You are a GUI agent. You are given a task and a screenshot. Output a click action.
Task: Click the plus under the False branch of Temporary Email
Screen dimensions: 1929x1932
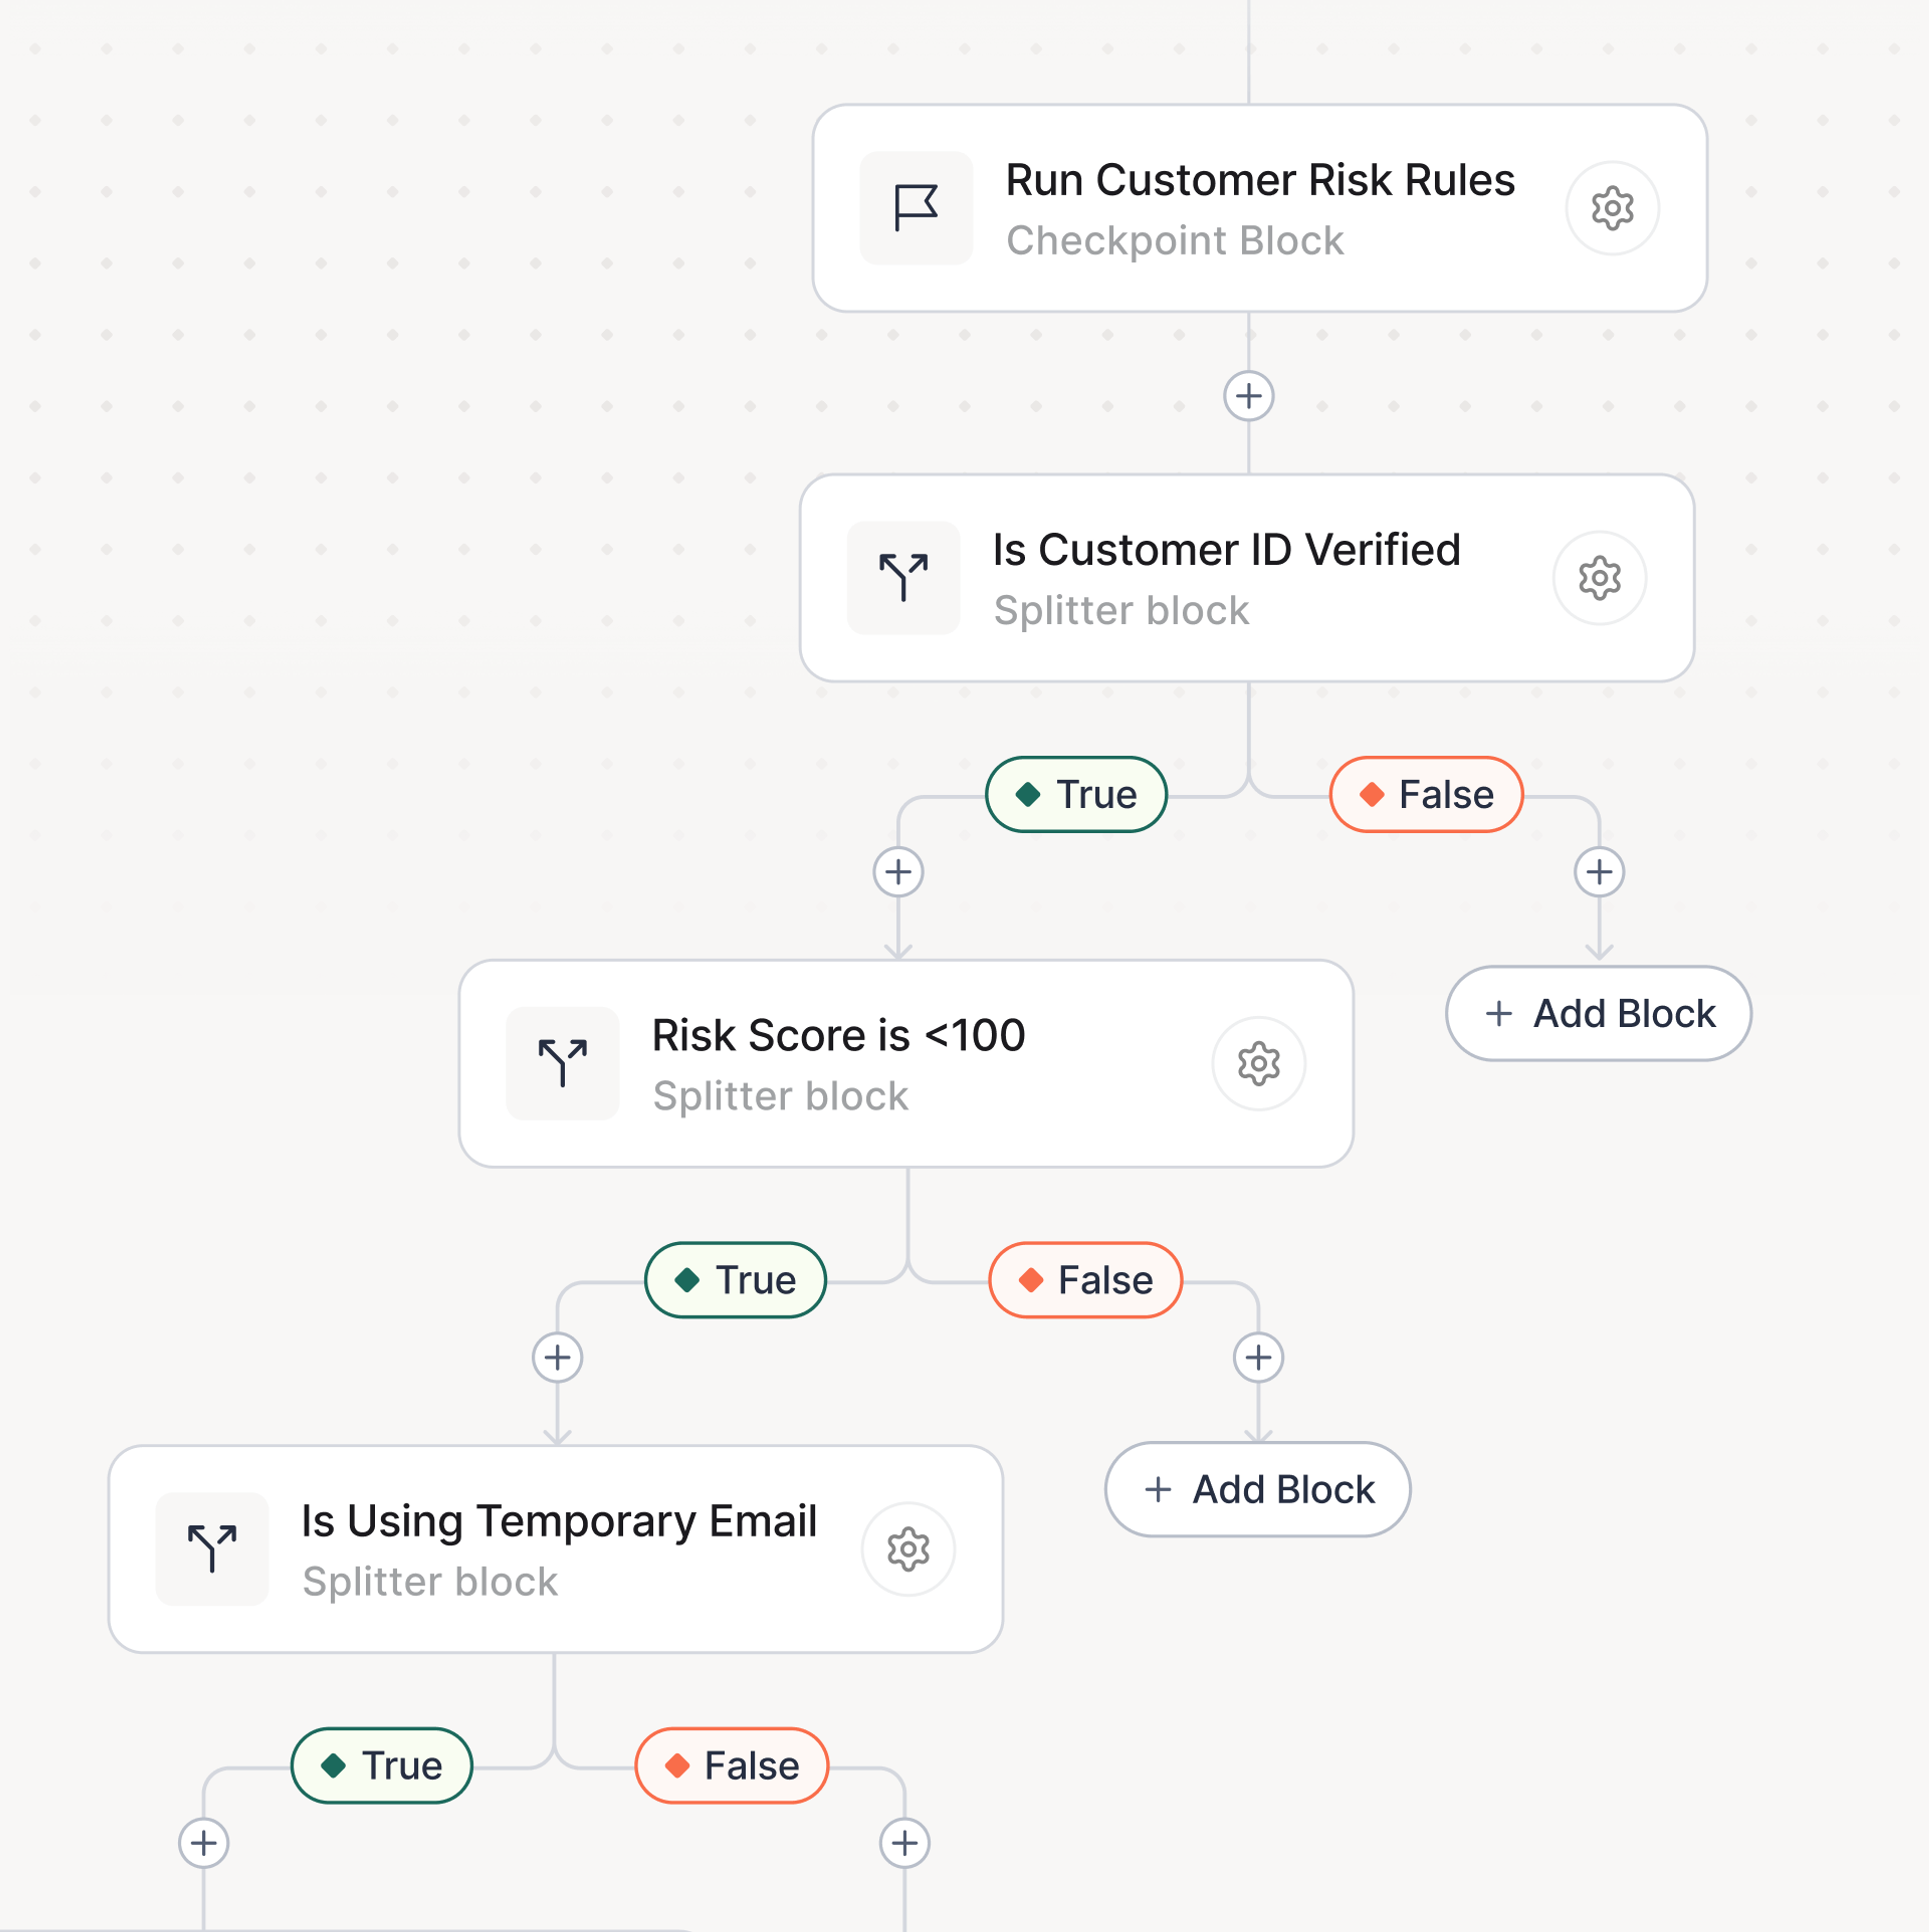pyautogui.click(x=904, y=1842)
